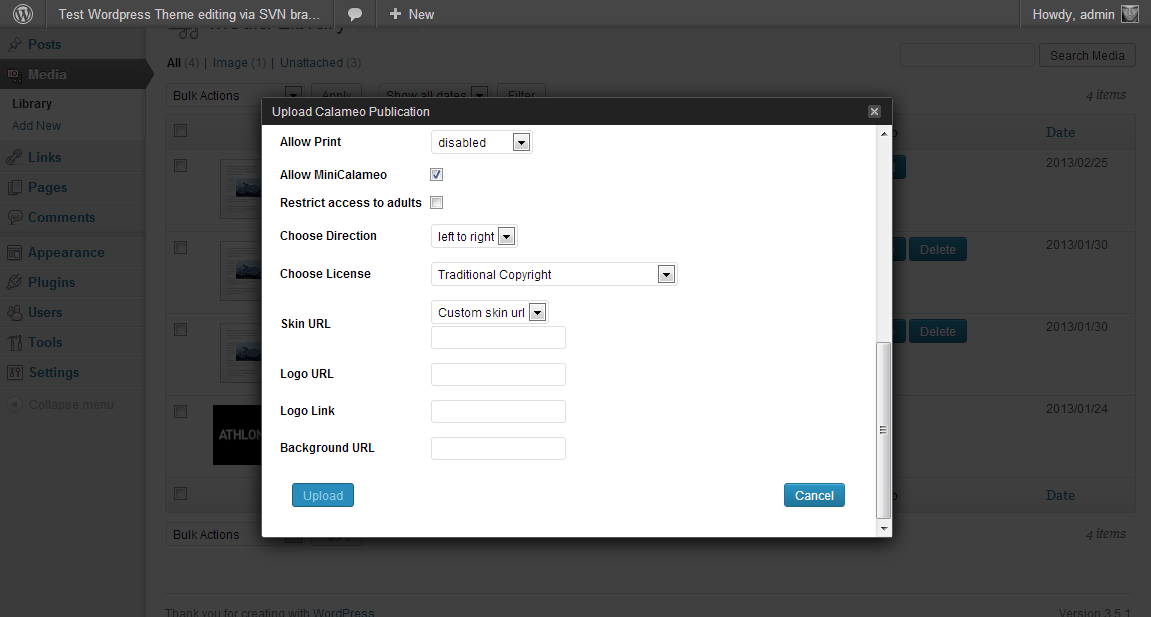The image size is (1151, 617).
Task: Click the Background URL input field
Action: (x=498, y=448)
